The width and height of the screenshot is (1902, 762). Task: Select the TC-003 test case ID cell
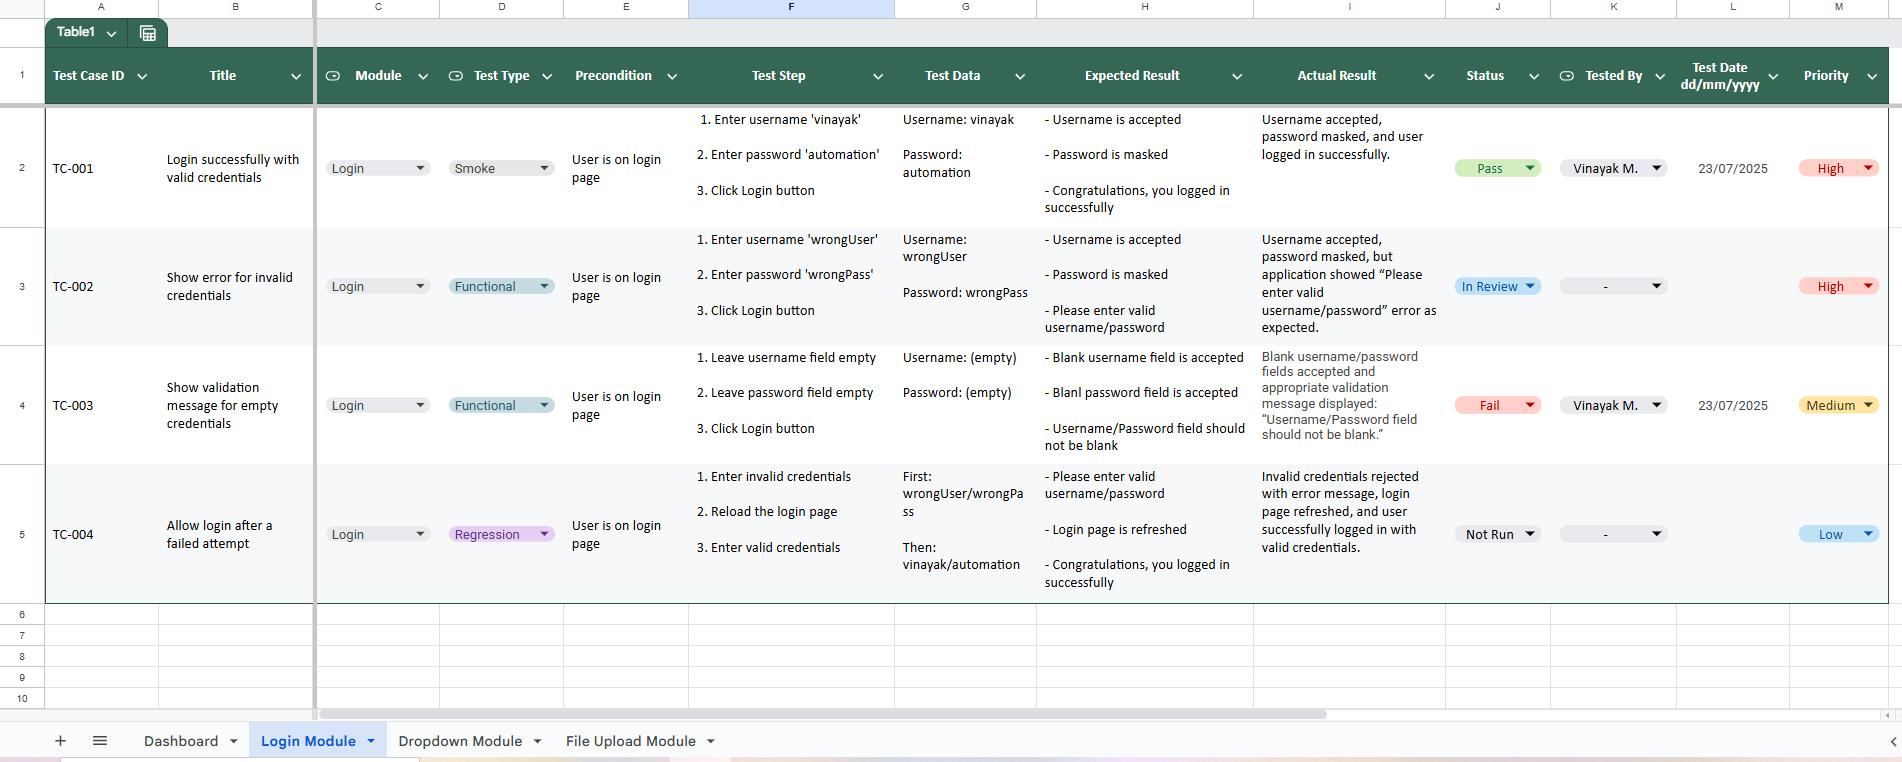[100, 405]
